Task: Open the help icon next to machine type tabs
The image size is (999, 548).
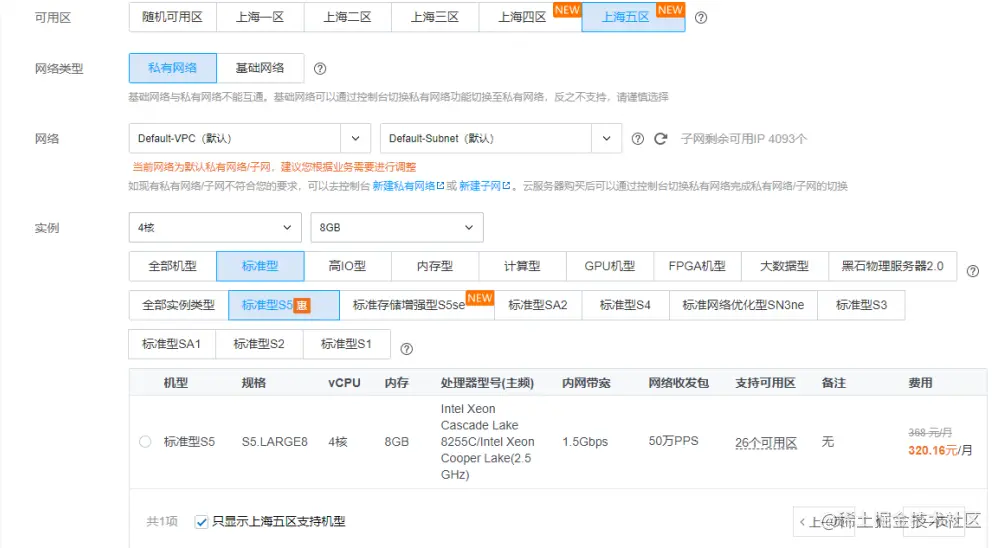Action: 972,271
